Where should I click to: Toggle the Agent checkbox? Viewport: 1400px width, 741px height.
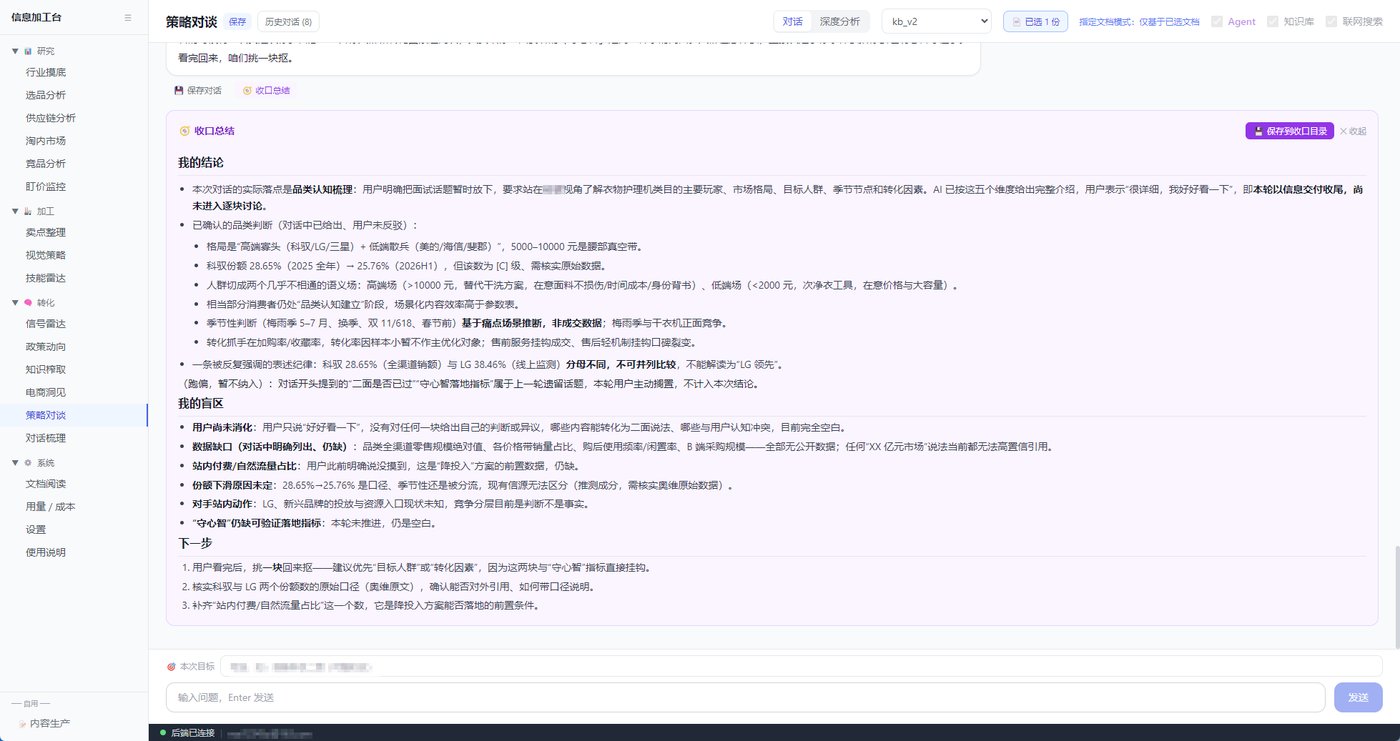[1217, 21]
